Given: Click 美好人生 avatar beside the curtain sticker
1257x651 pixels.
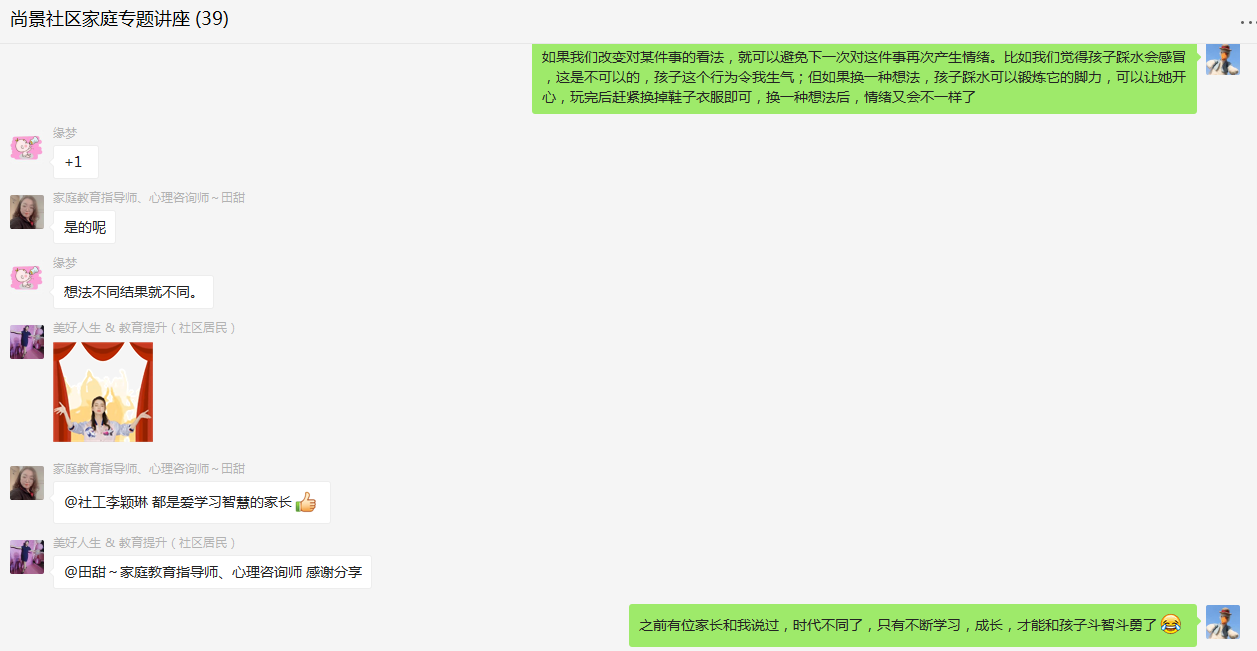Looking at the screenshot, I should tap(27, 342).
